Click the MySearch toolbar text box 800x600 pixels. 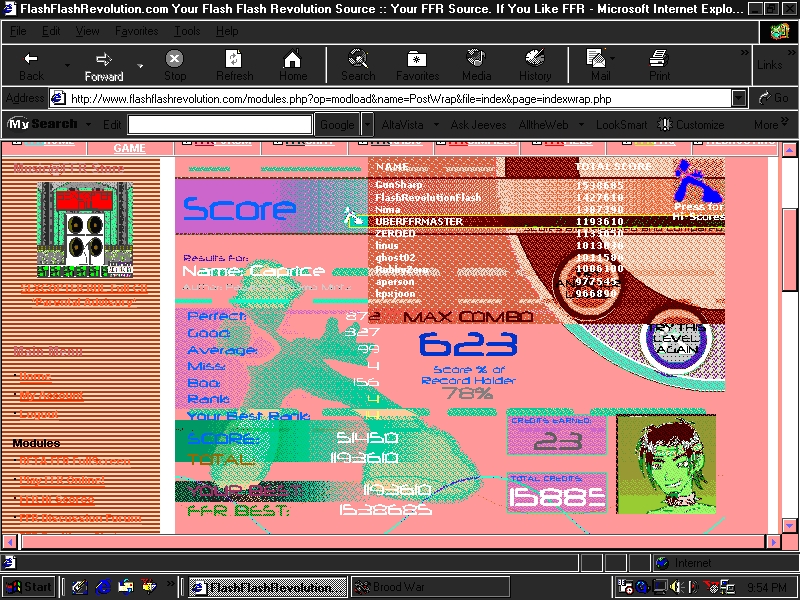click(x=220, y=124)
